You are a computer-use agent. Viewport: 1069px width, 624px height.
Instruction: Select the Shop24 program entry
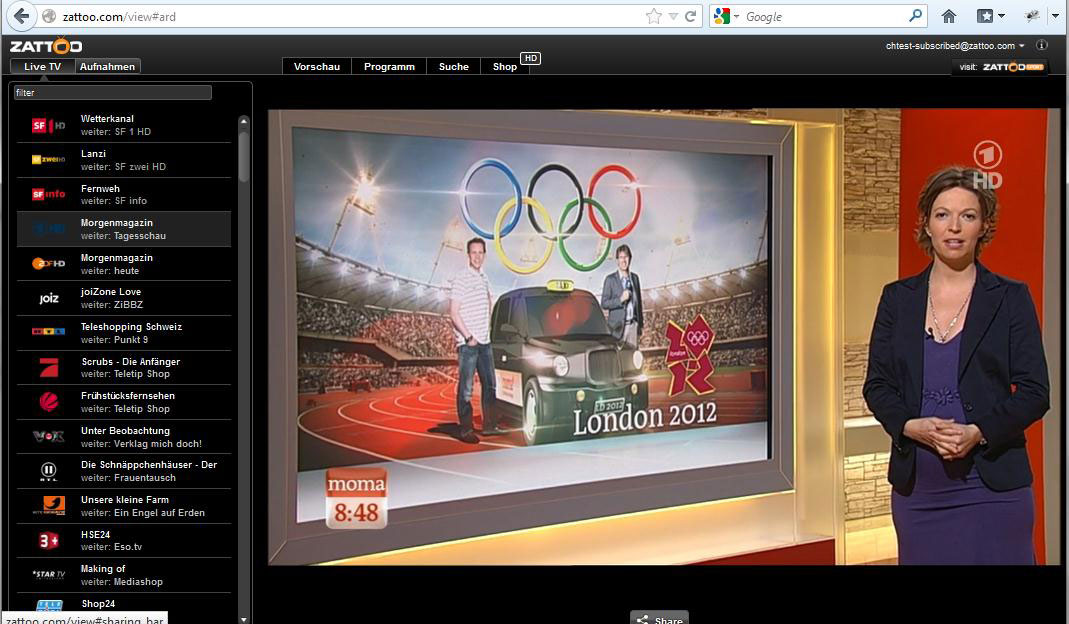coord(124,604)
